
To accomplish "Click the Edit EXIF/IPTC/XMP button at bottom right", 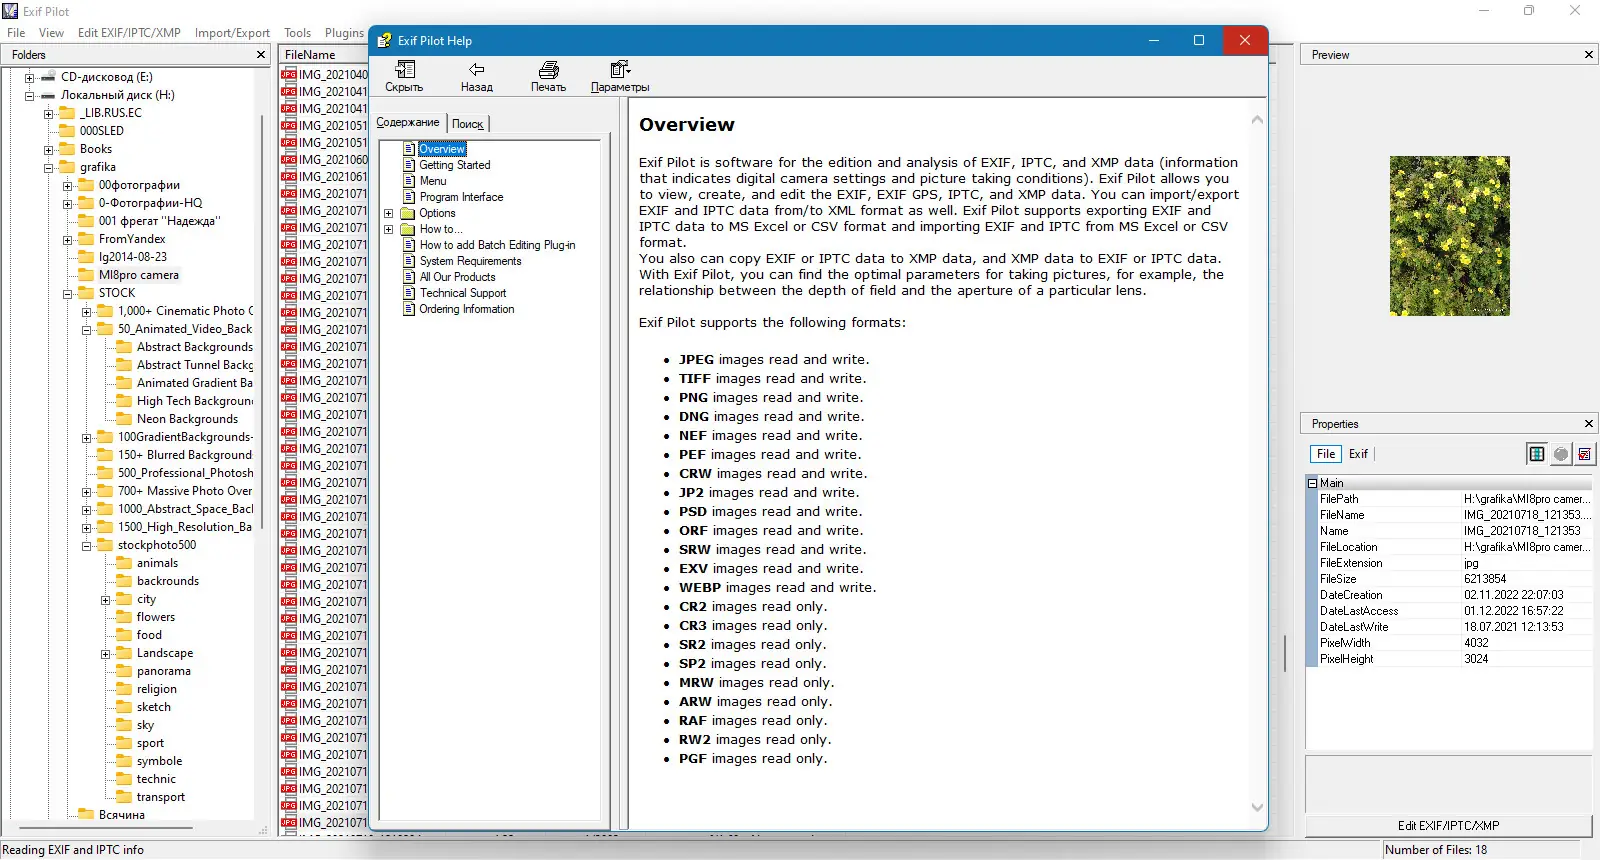I will (x=1448, y=826).
